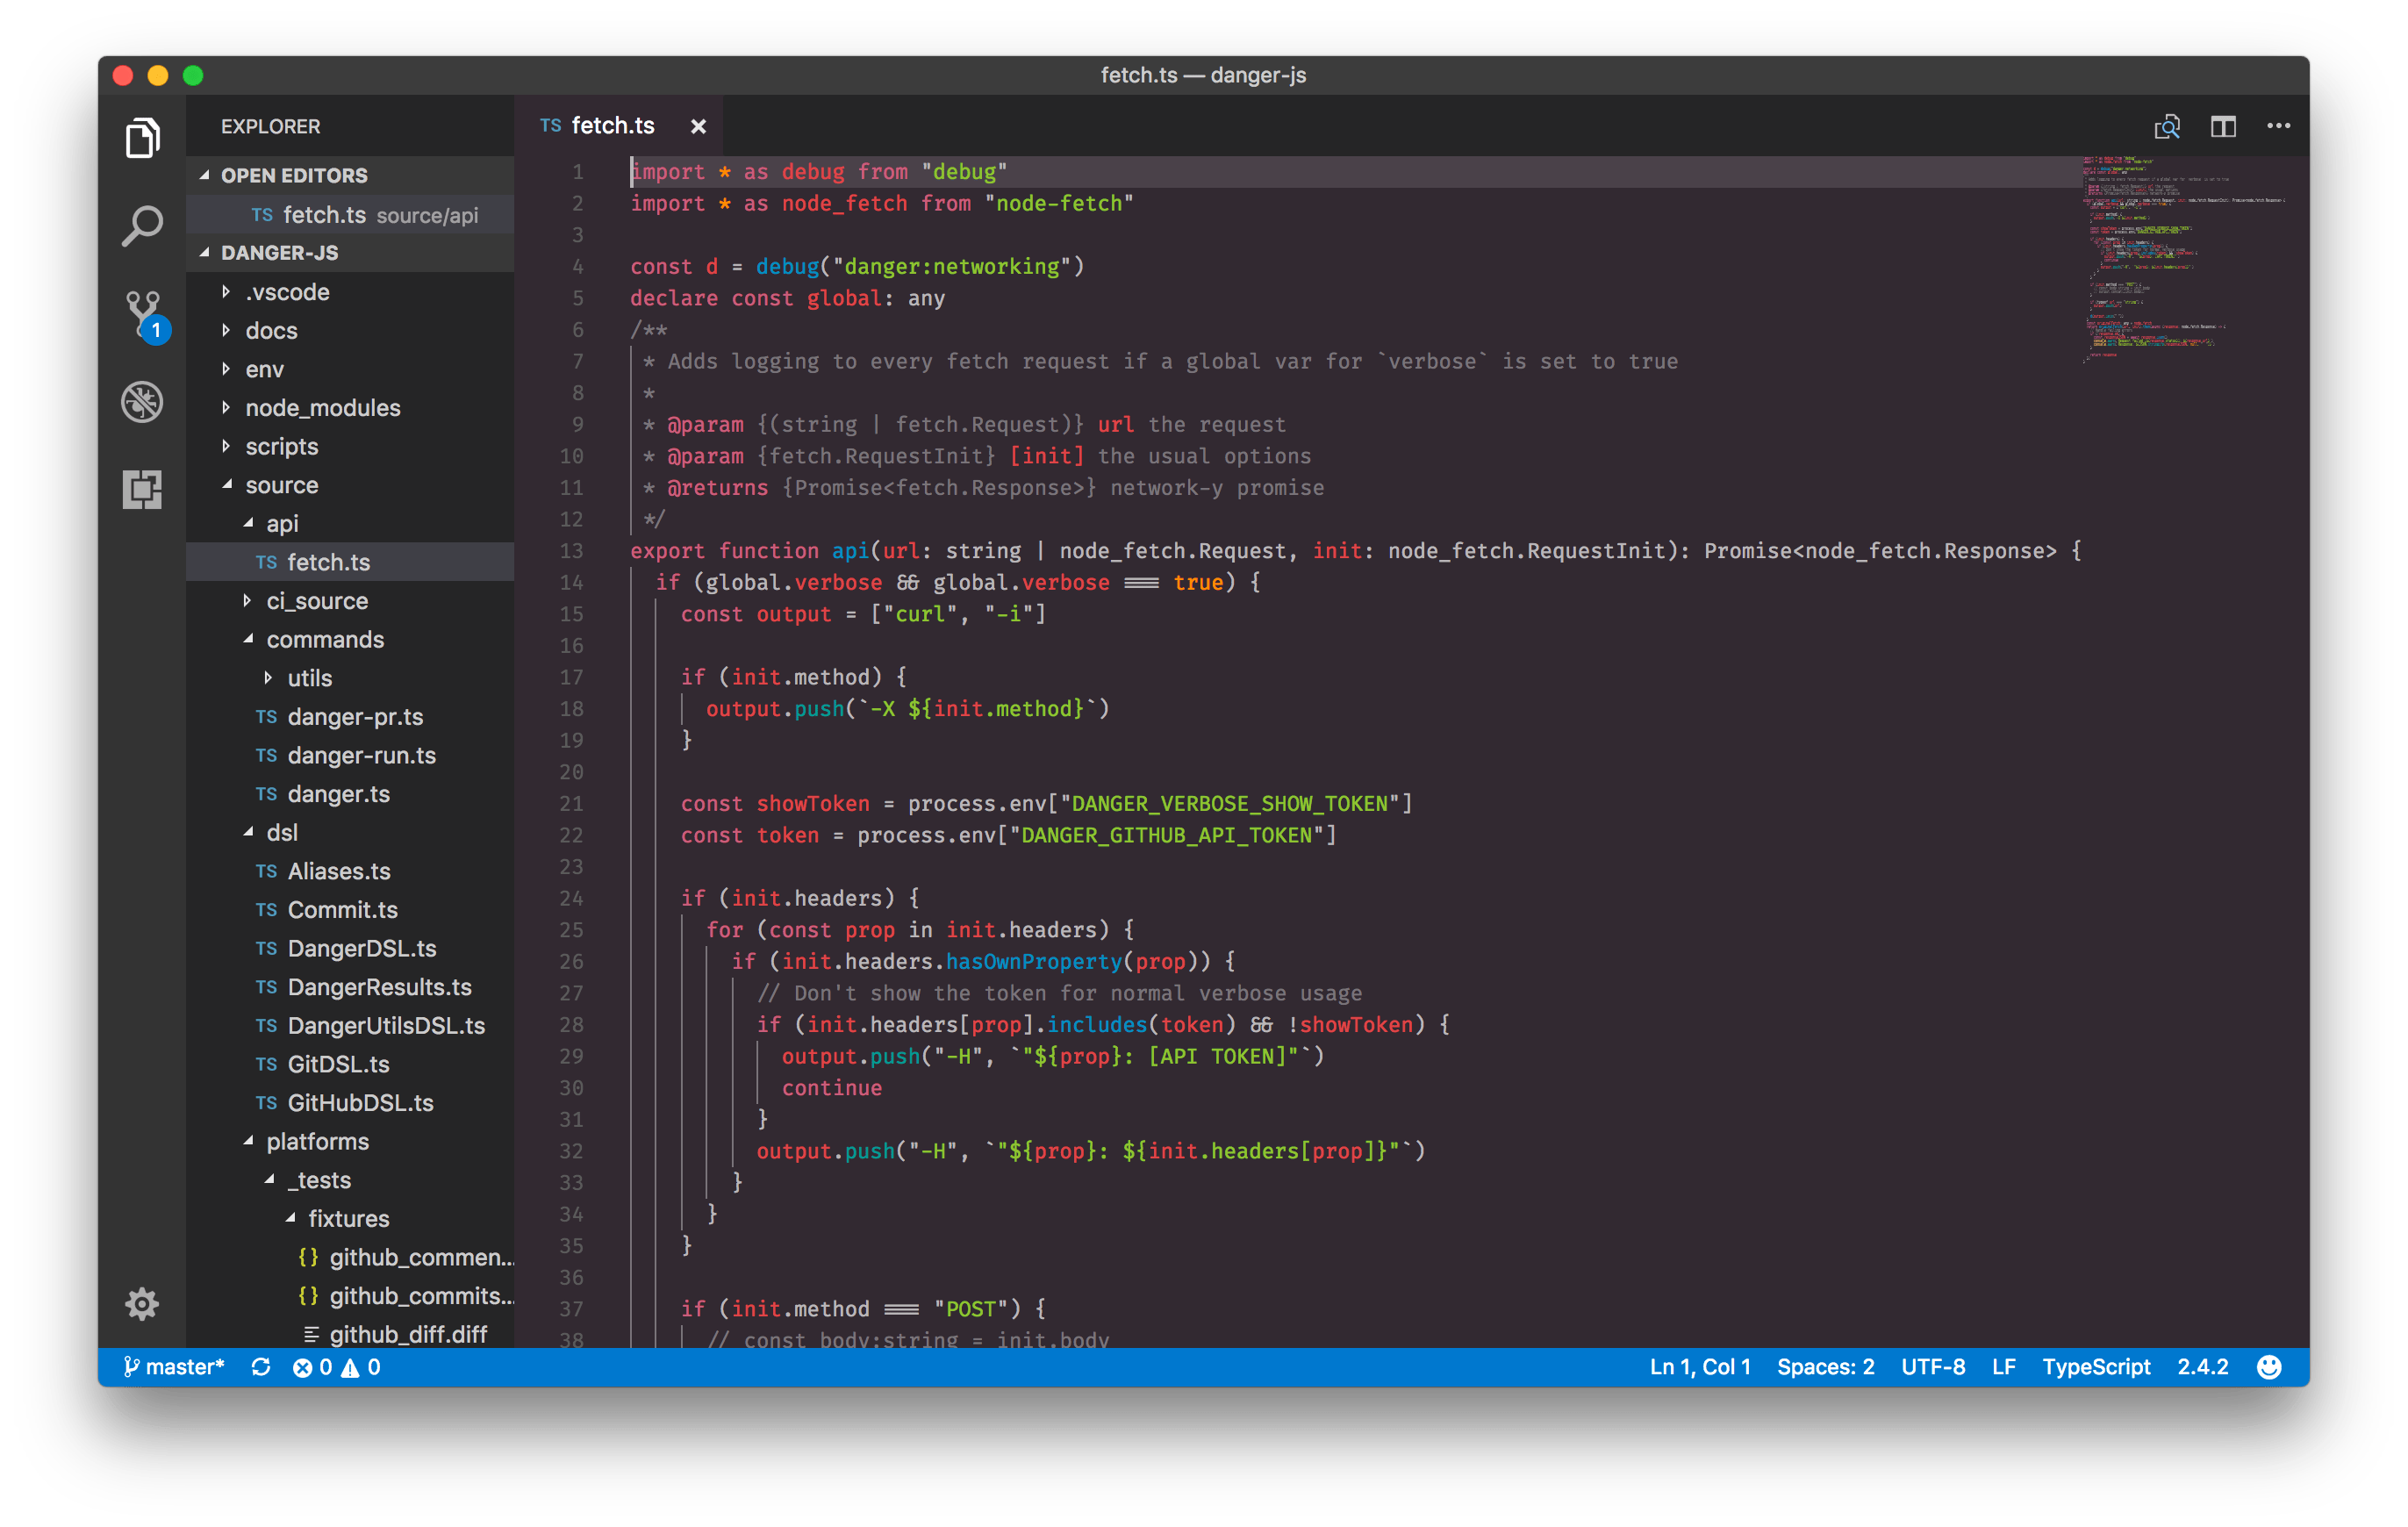Image resolution: width=2408 pixels, height=1527 pixels.
Task: Select the Debug icon in the activity bar
Action: 142,401
